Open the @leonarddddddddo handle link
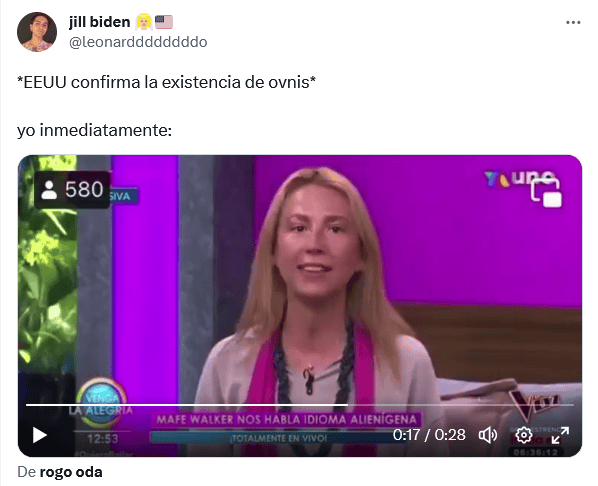The width and height of the screenshot is (598, 486). coord(138,42)
